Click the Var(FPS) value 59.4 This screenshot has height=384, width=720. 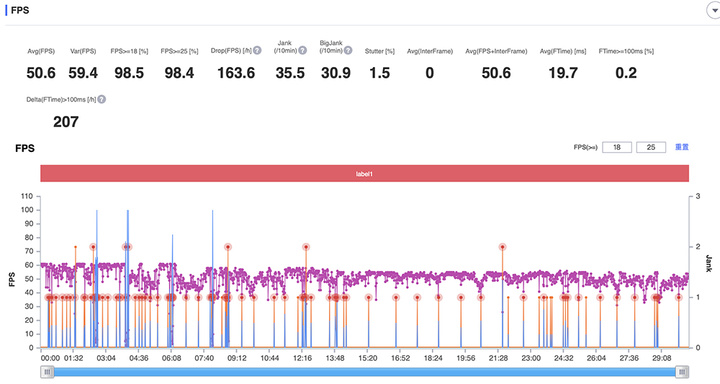point(83,73)
